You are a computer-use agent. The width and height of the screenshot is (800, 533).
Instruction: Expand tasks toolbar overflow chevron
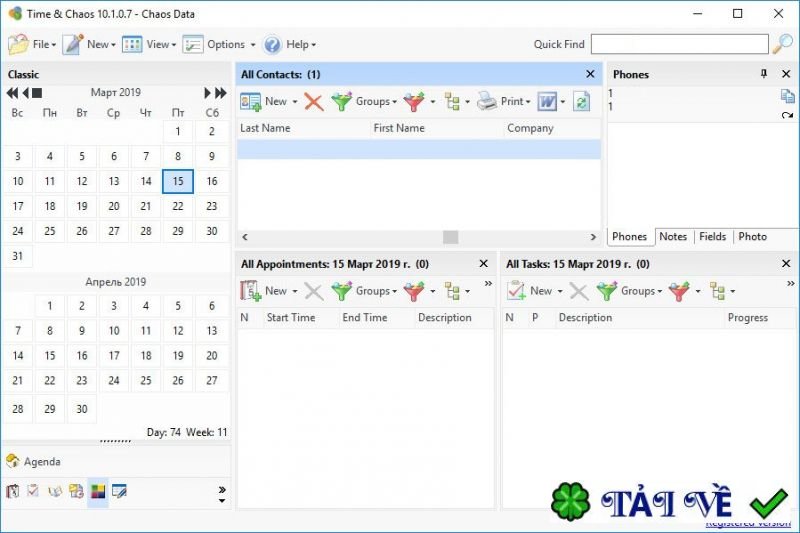coord(790,284)
